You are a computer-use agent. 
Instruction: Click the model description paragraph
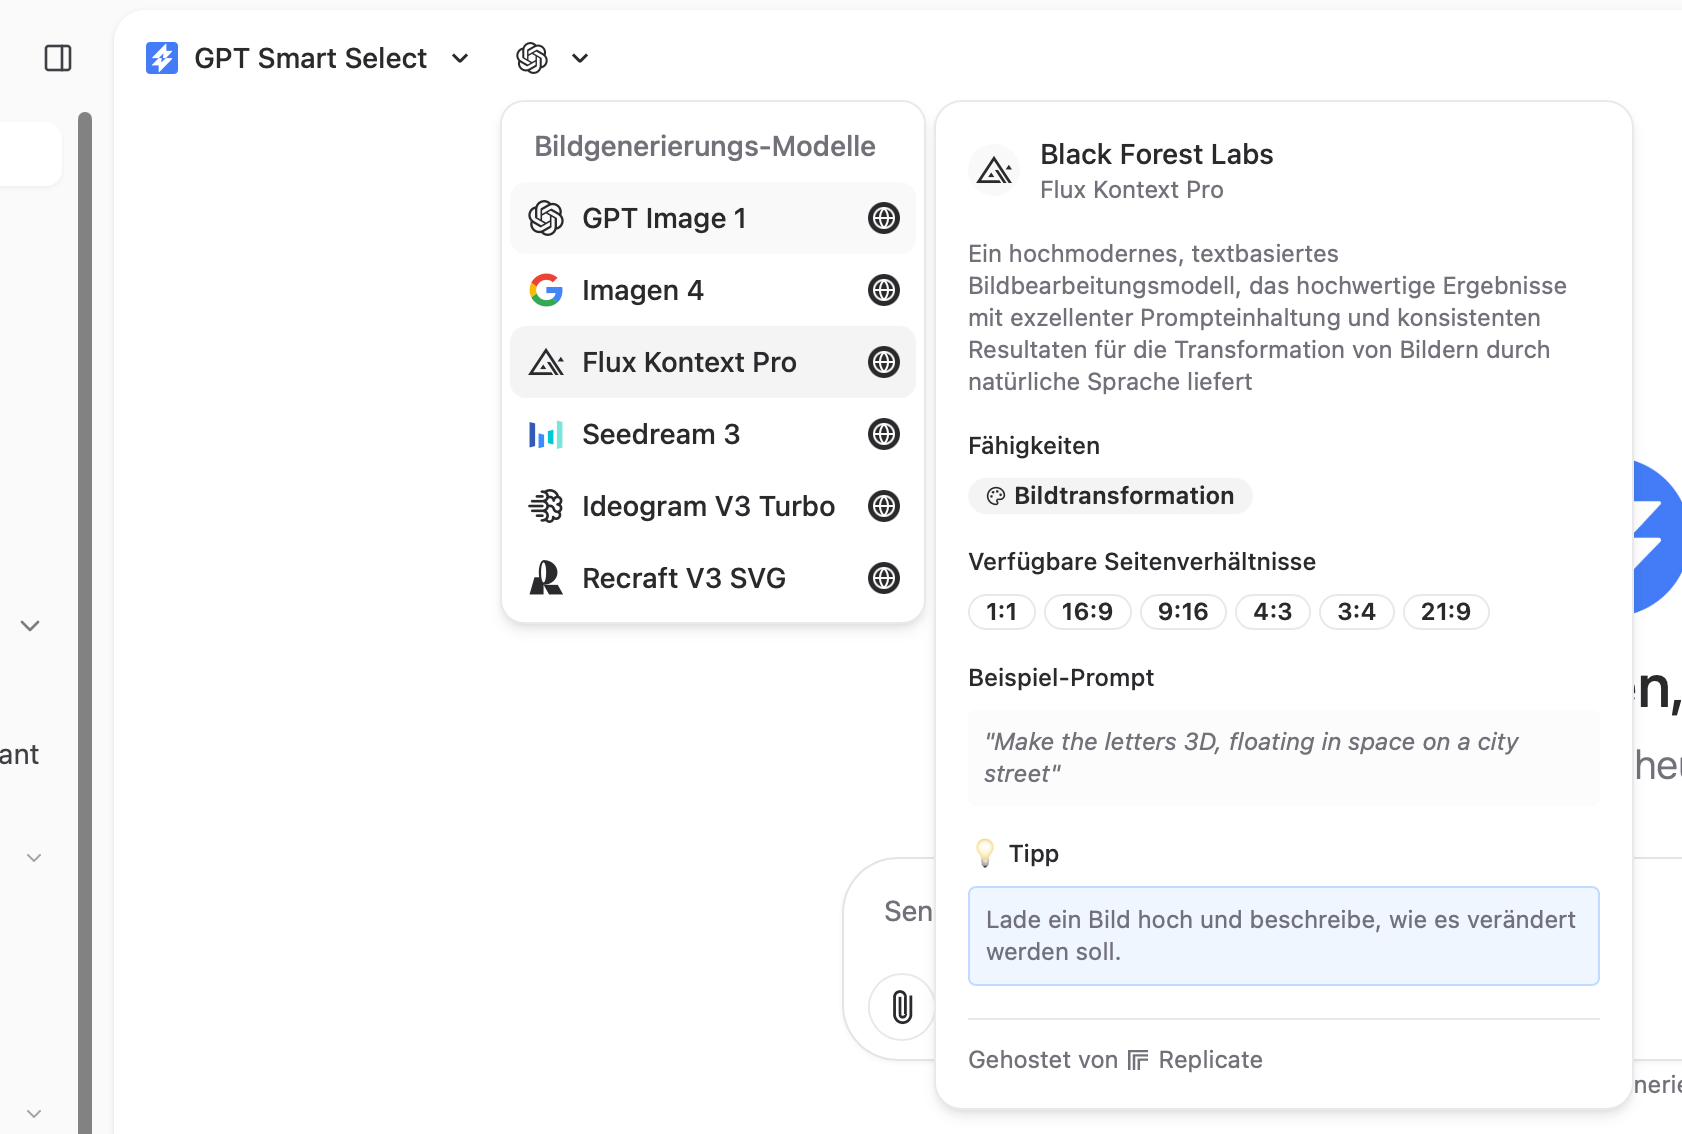1268,318
